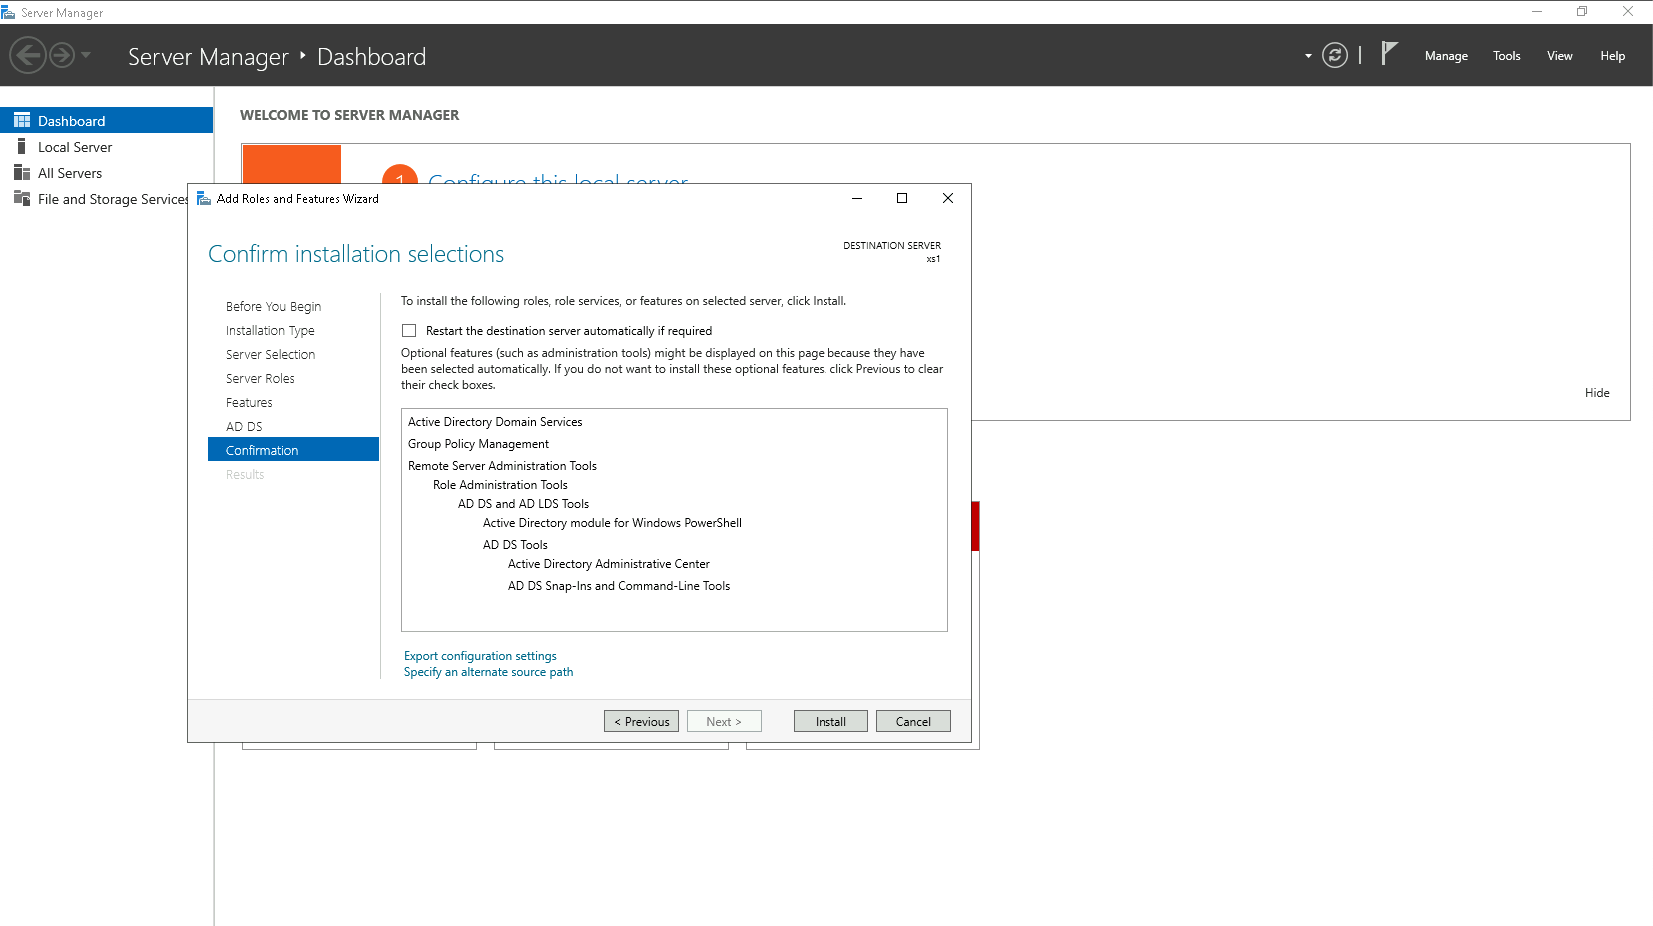Click the refresh dashboard icon
This screenshot has width=1653, height=926.
(x=1334, y=55)
